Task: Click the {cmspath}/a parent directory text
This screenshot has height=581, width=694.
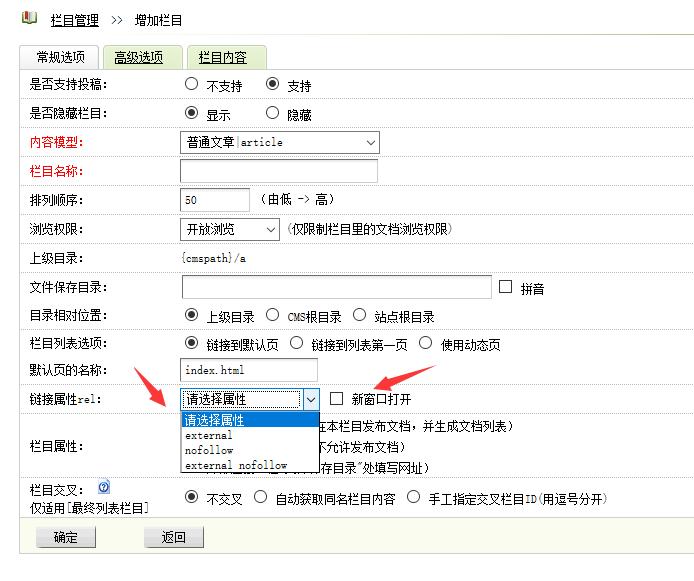Action: point(214,258)
